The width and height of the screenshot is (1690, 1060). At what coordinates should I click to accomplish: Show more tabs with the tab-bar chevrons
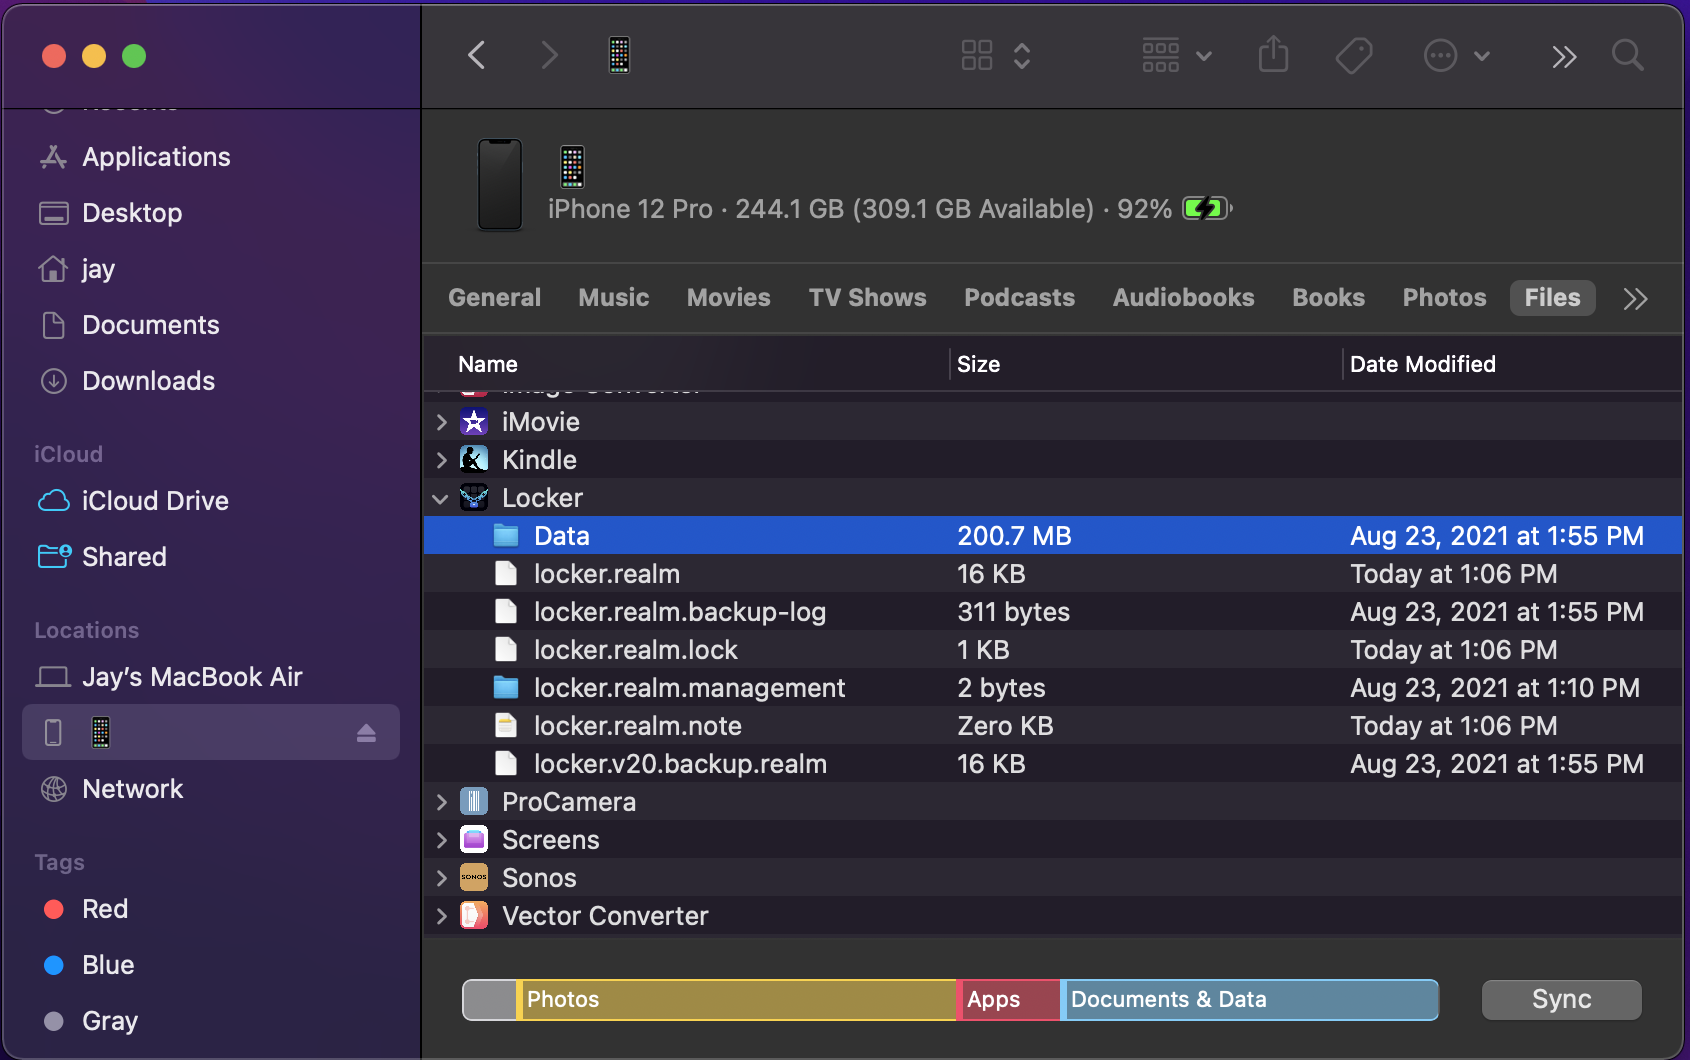click(1635, 299)
